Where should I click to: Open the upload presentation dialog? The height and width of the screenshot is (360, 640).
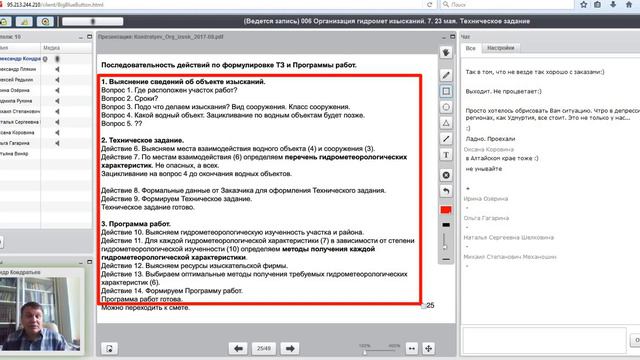109,348
